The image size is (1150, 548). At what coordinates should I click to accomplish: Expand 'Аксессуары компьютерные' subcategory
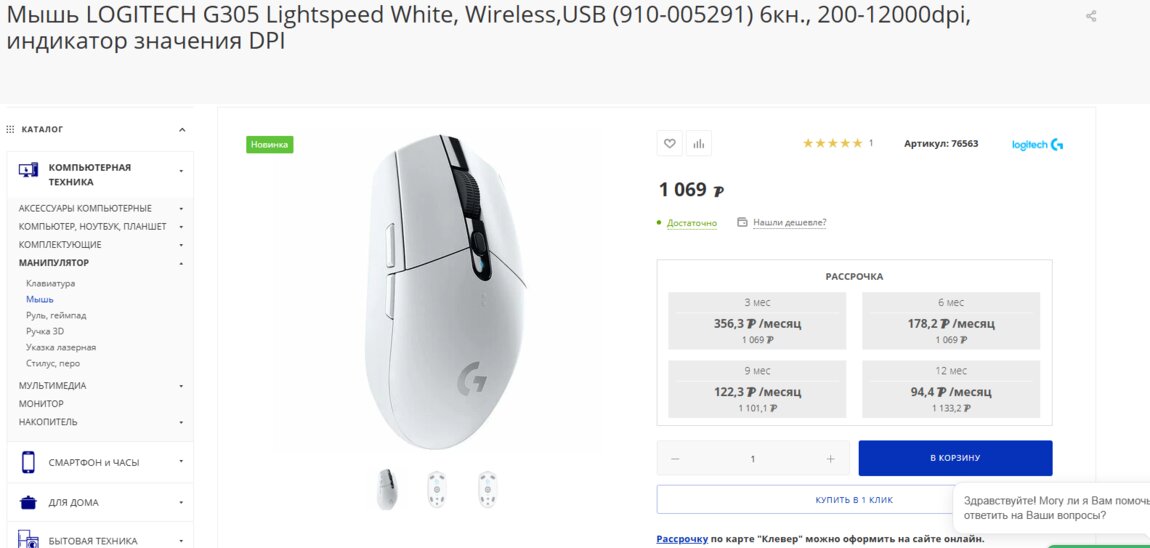tap(181, 209)
